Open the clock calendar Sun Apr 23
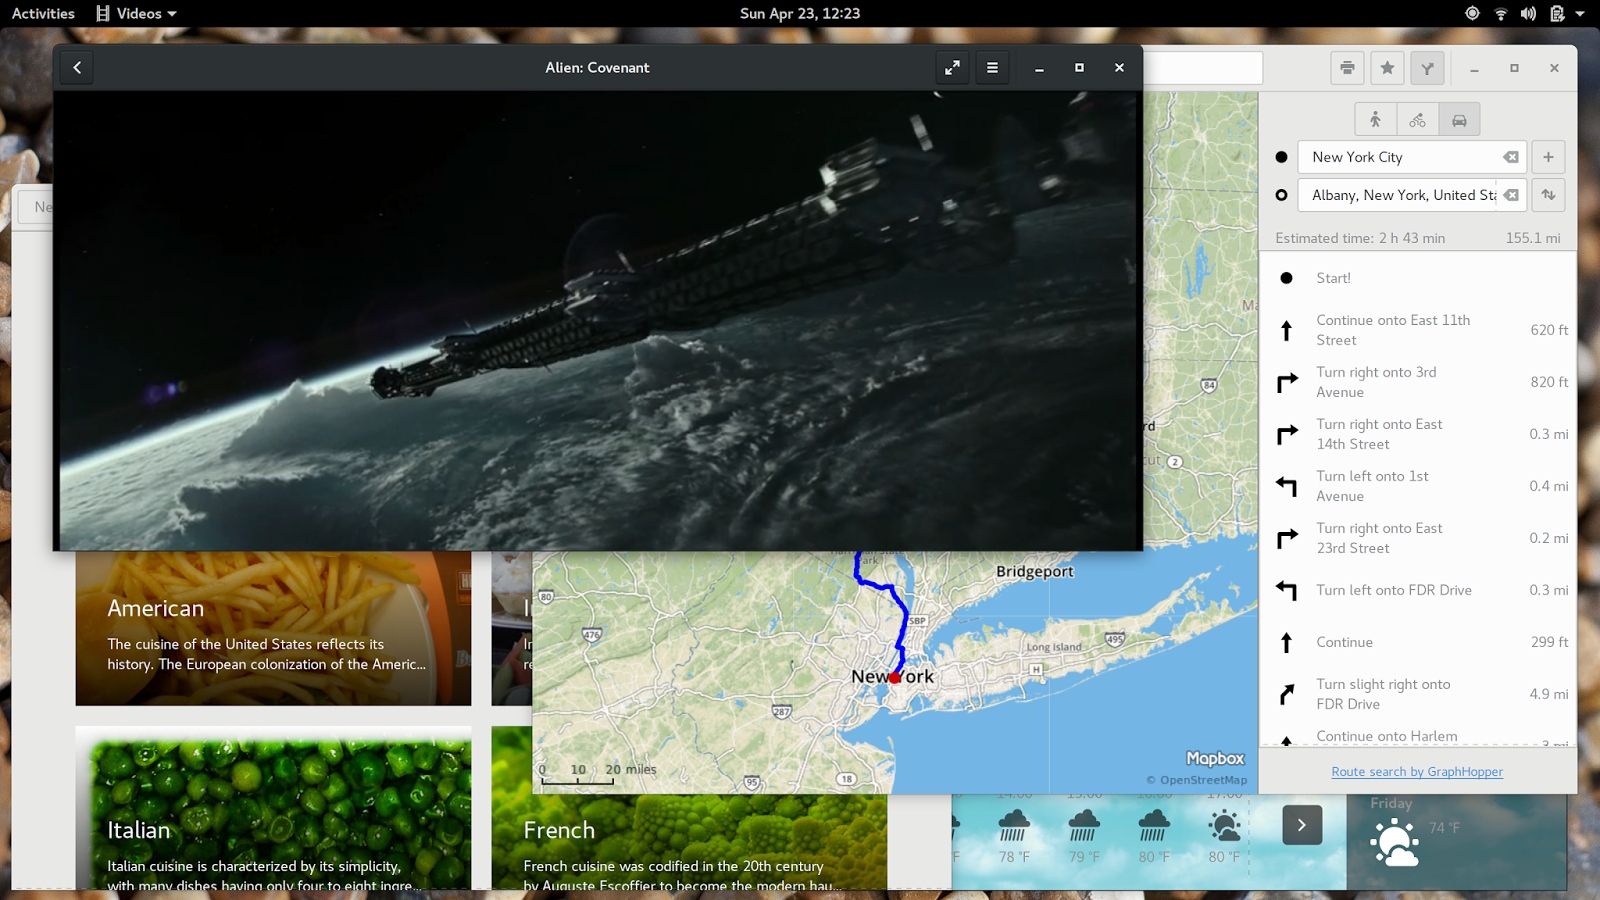Image resolution: width=1600 pixels, height=900 pixels. pyautogui.click(x=800, y=13)
